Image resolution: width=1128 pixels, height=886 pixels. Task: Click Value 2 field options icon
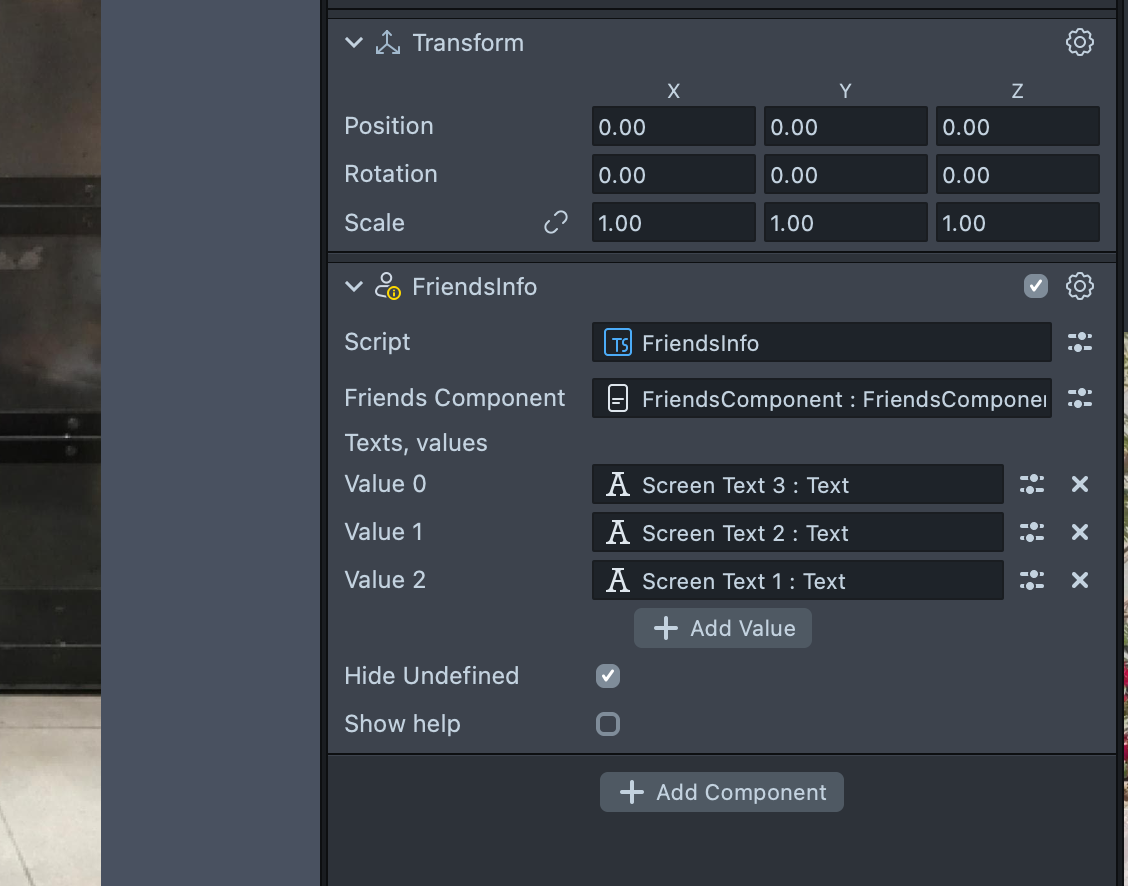[x=1031, y=581]
